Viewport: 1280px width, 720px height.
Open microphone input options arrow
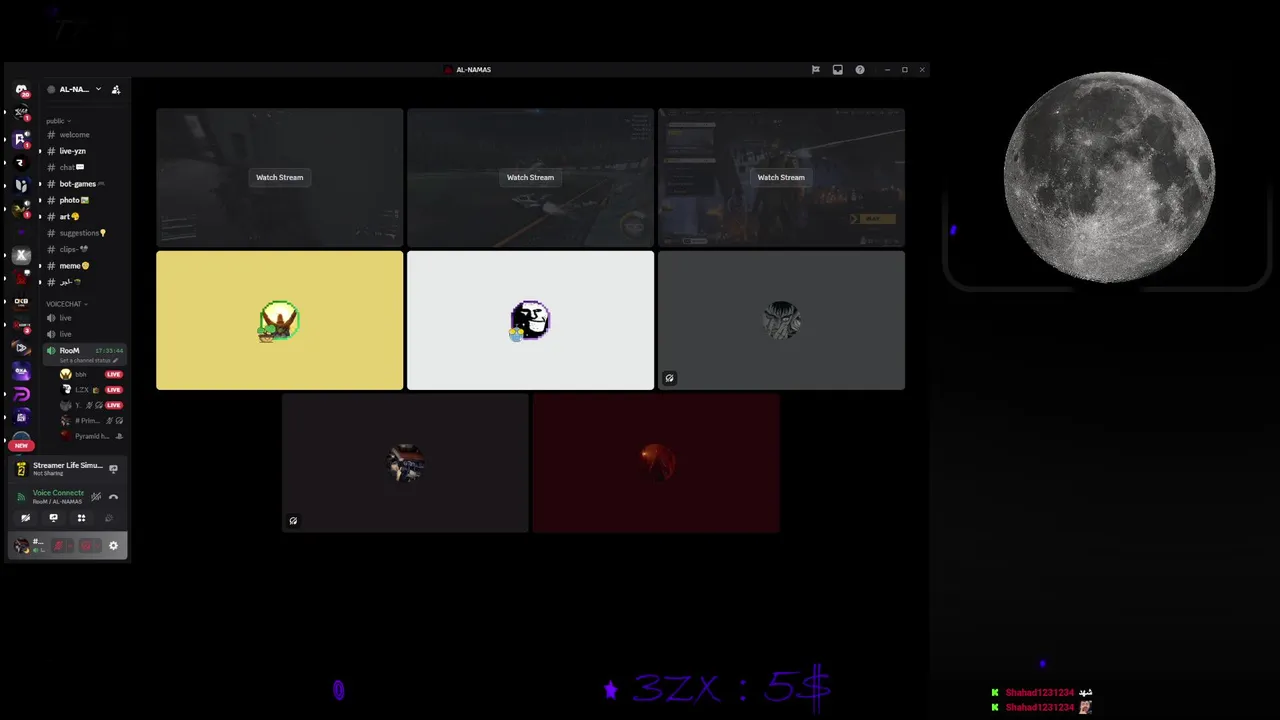[69, 545]
